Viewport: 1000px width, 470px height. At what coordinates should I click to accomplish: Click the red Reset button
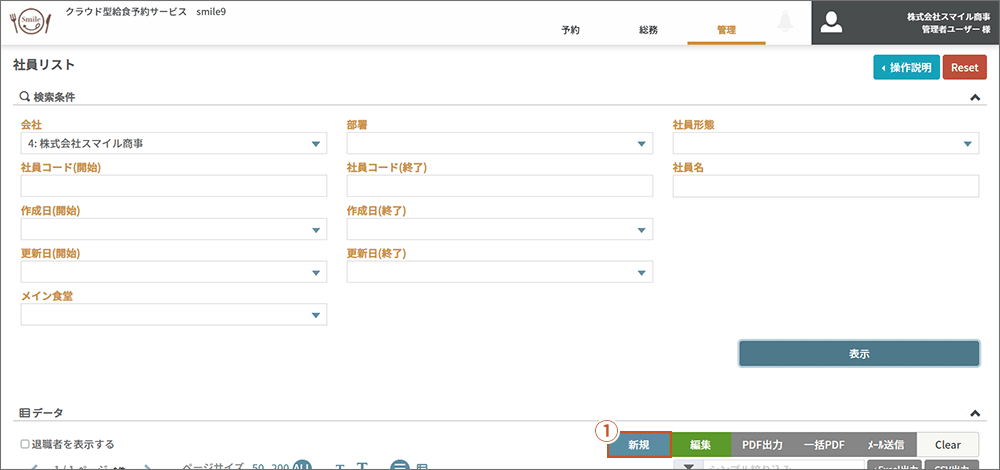coord(964,68)
